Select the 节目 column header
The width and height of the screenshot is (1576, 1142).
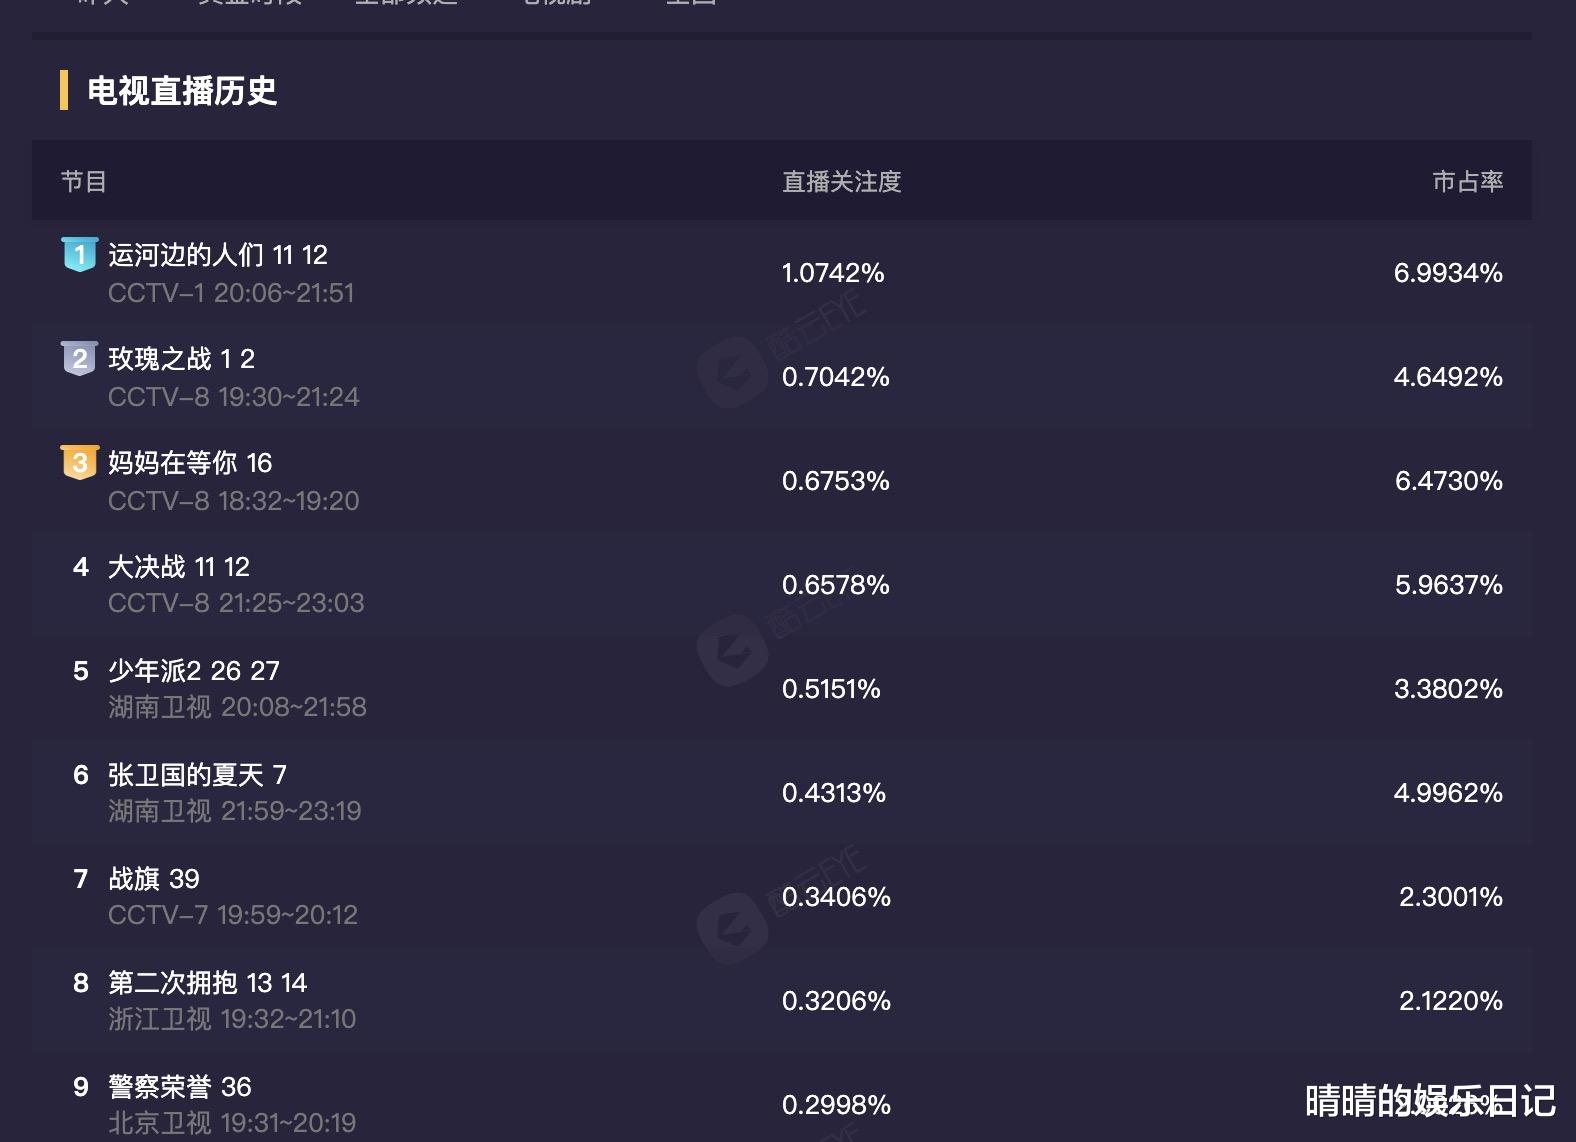84,181
